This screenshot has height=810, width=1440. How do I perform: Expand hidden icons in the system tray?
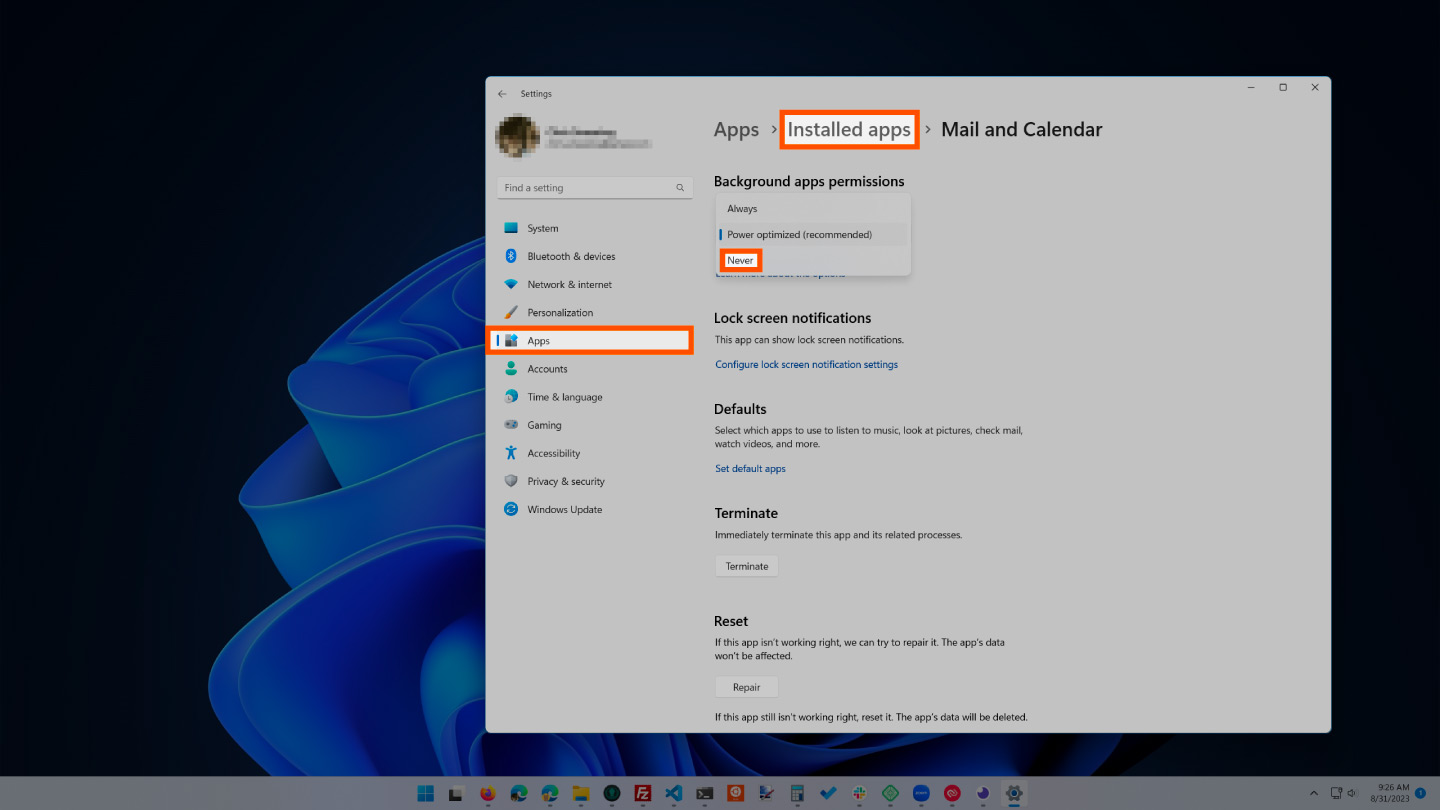1314,792
